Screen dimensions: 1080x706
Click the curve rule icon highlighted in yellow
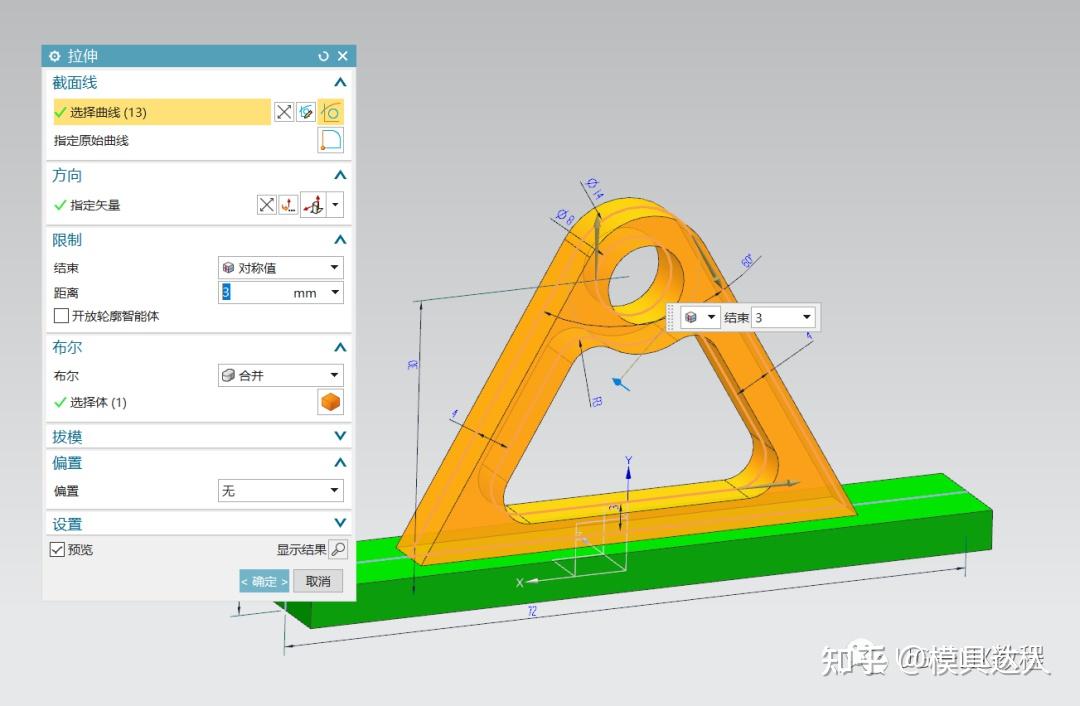(331, 112)
